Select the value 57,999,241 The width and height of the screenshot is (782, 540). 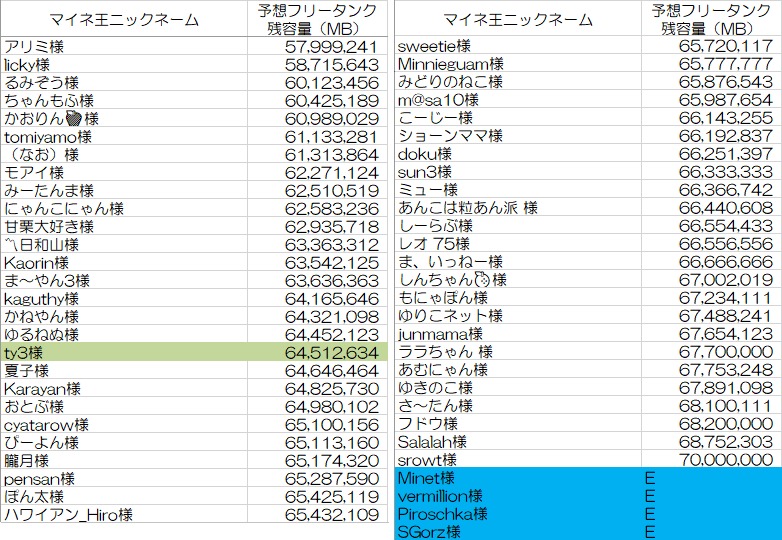click(331, 47)
